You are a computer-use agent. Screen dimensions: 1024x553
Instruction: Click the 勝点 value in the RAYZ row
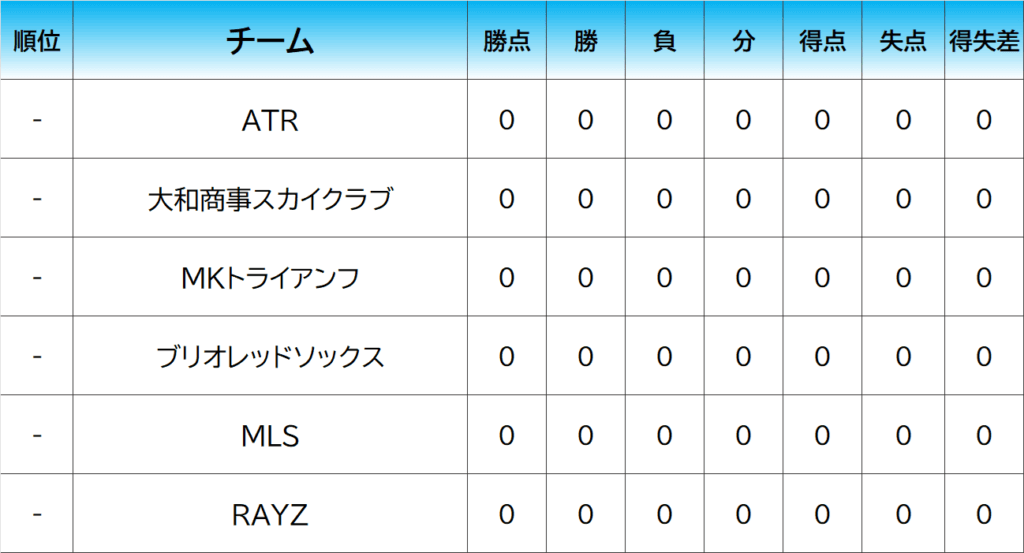(x=507, y=515)
